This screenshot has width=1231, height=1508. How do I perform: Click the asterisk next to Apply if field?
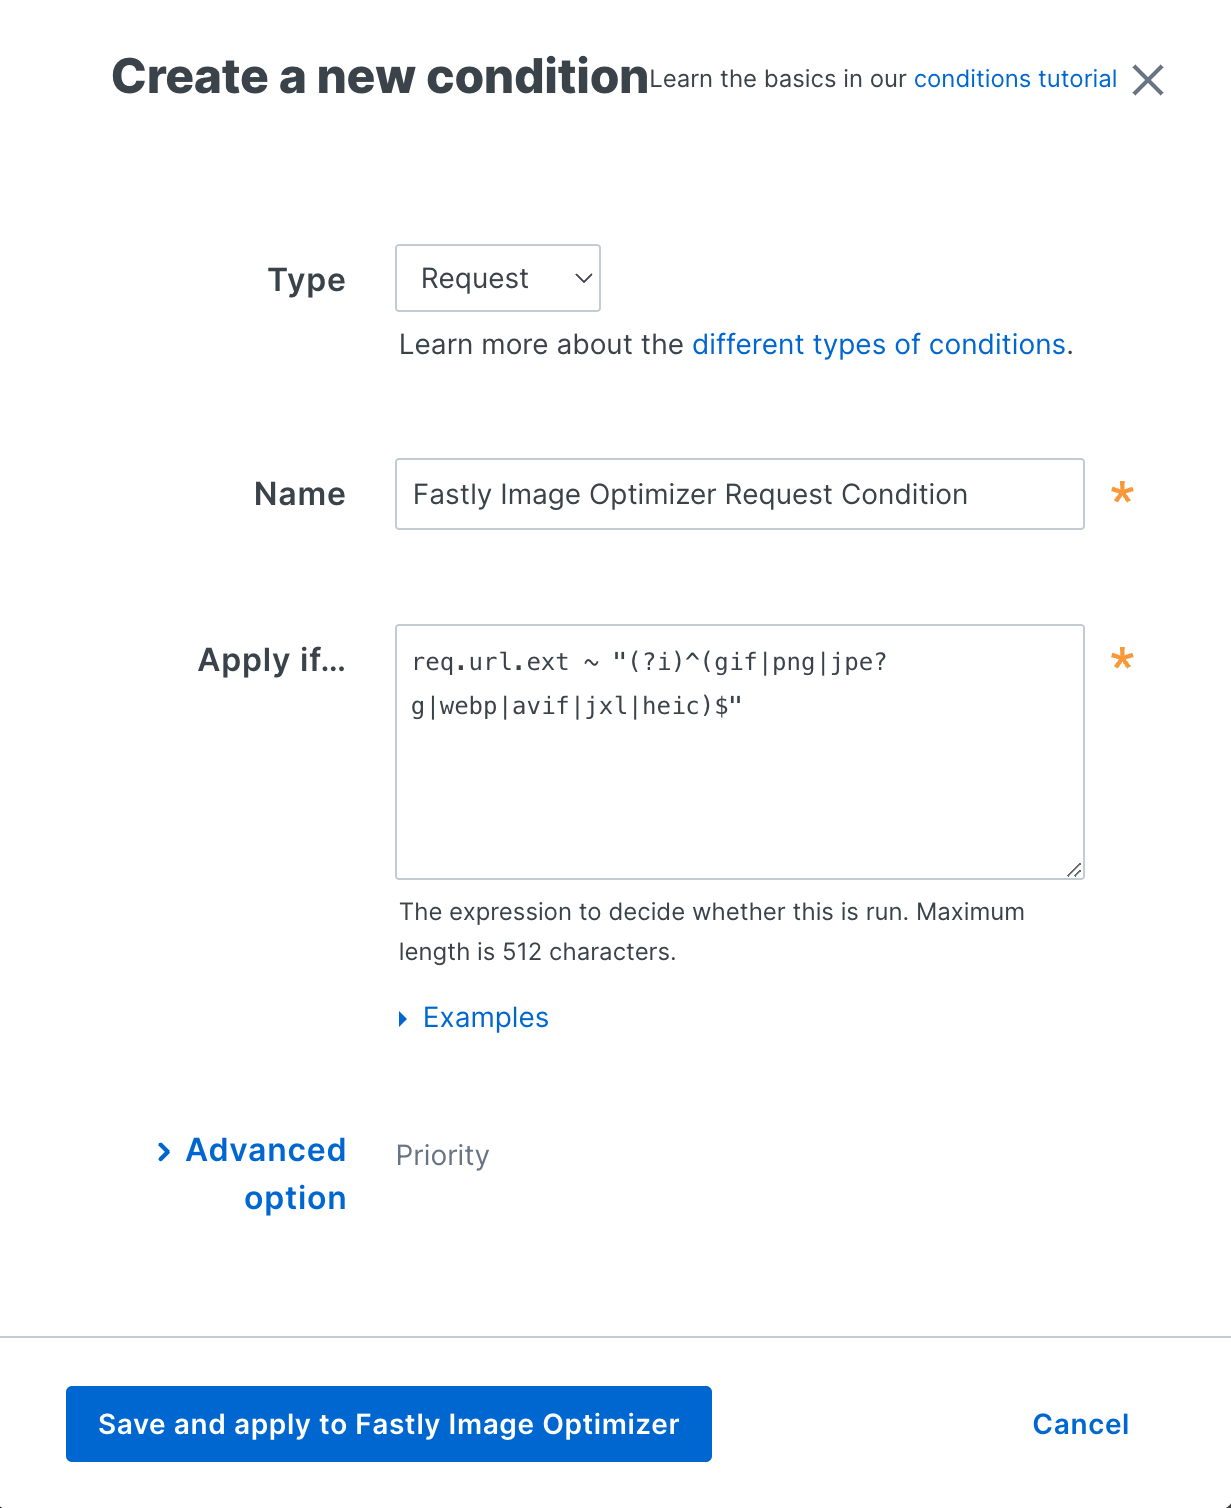click(x=1122, y=659)
